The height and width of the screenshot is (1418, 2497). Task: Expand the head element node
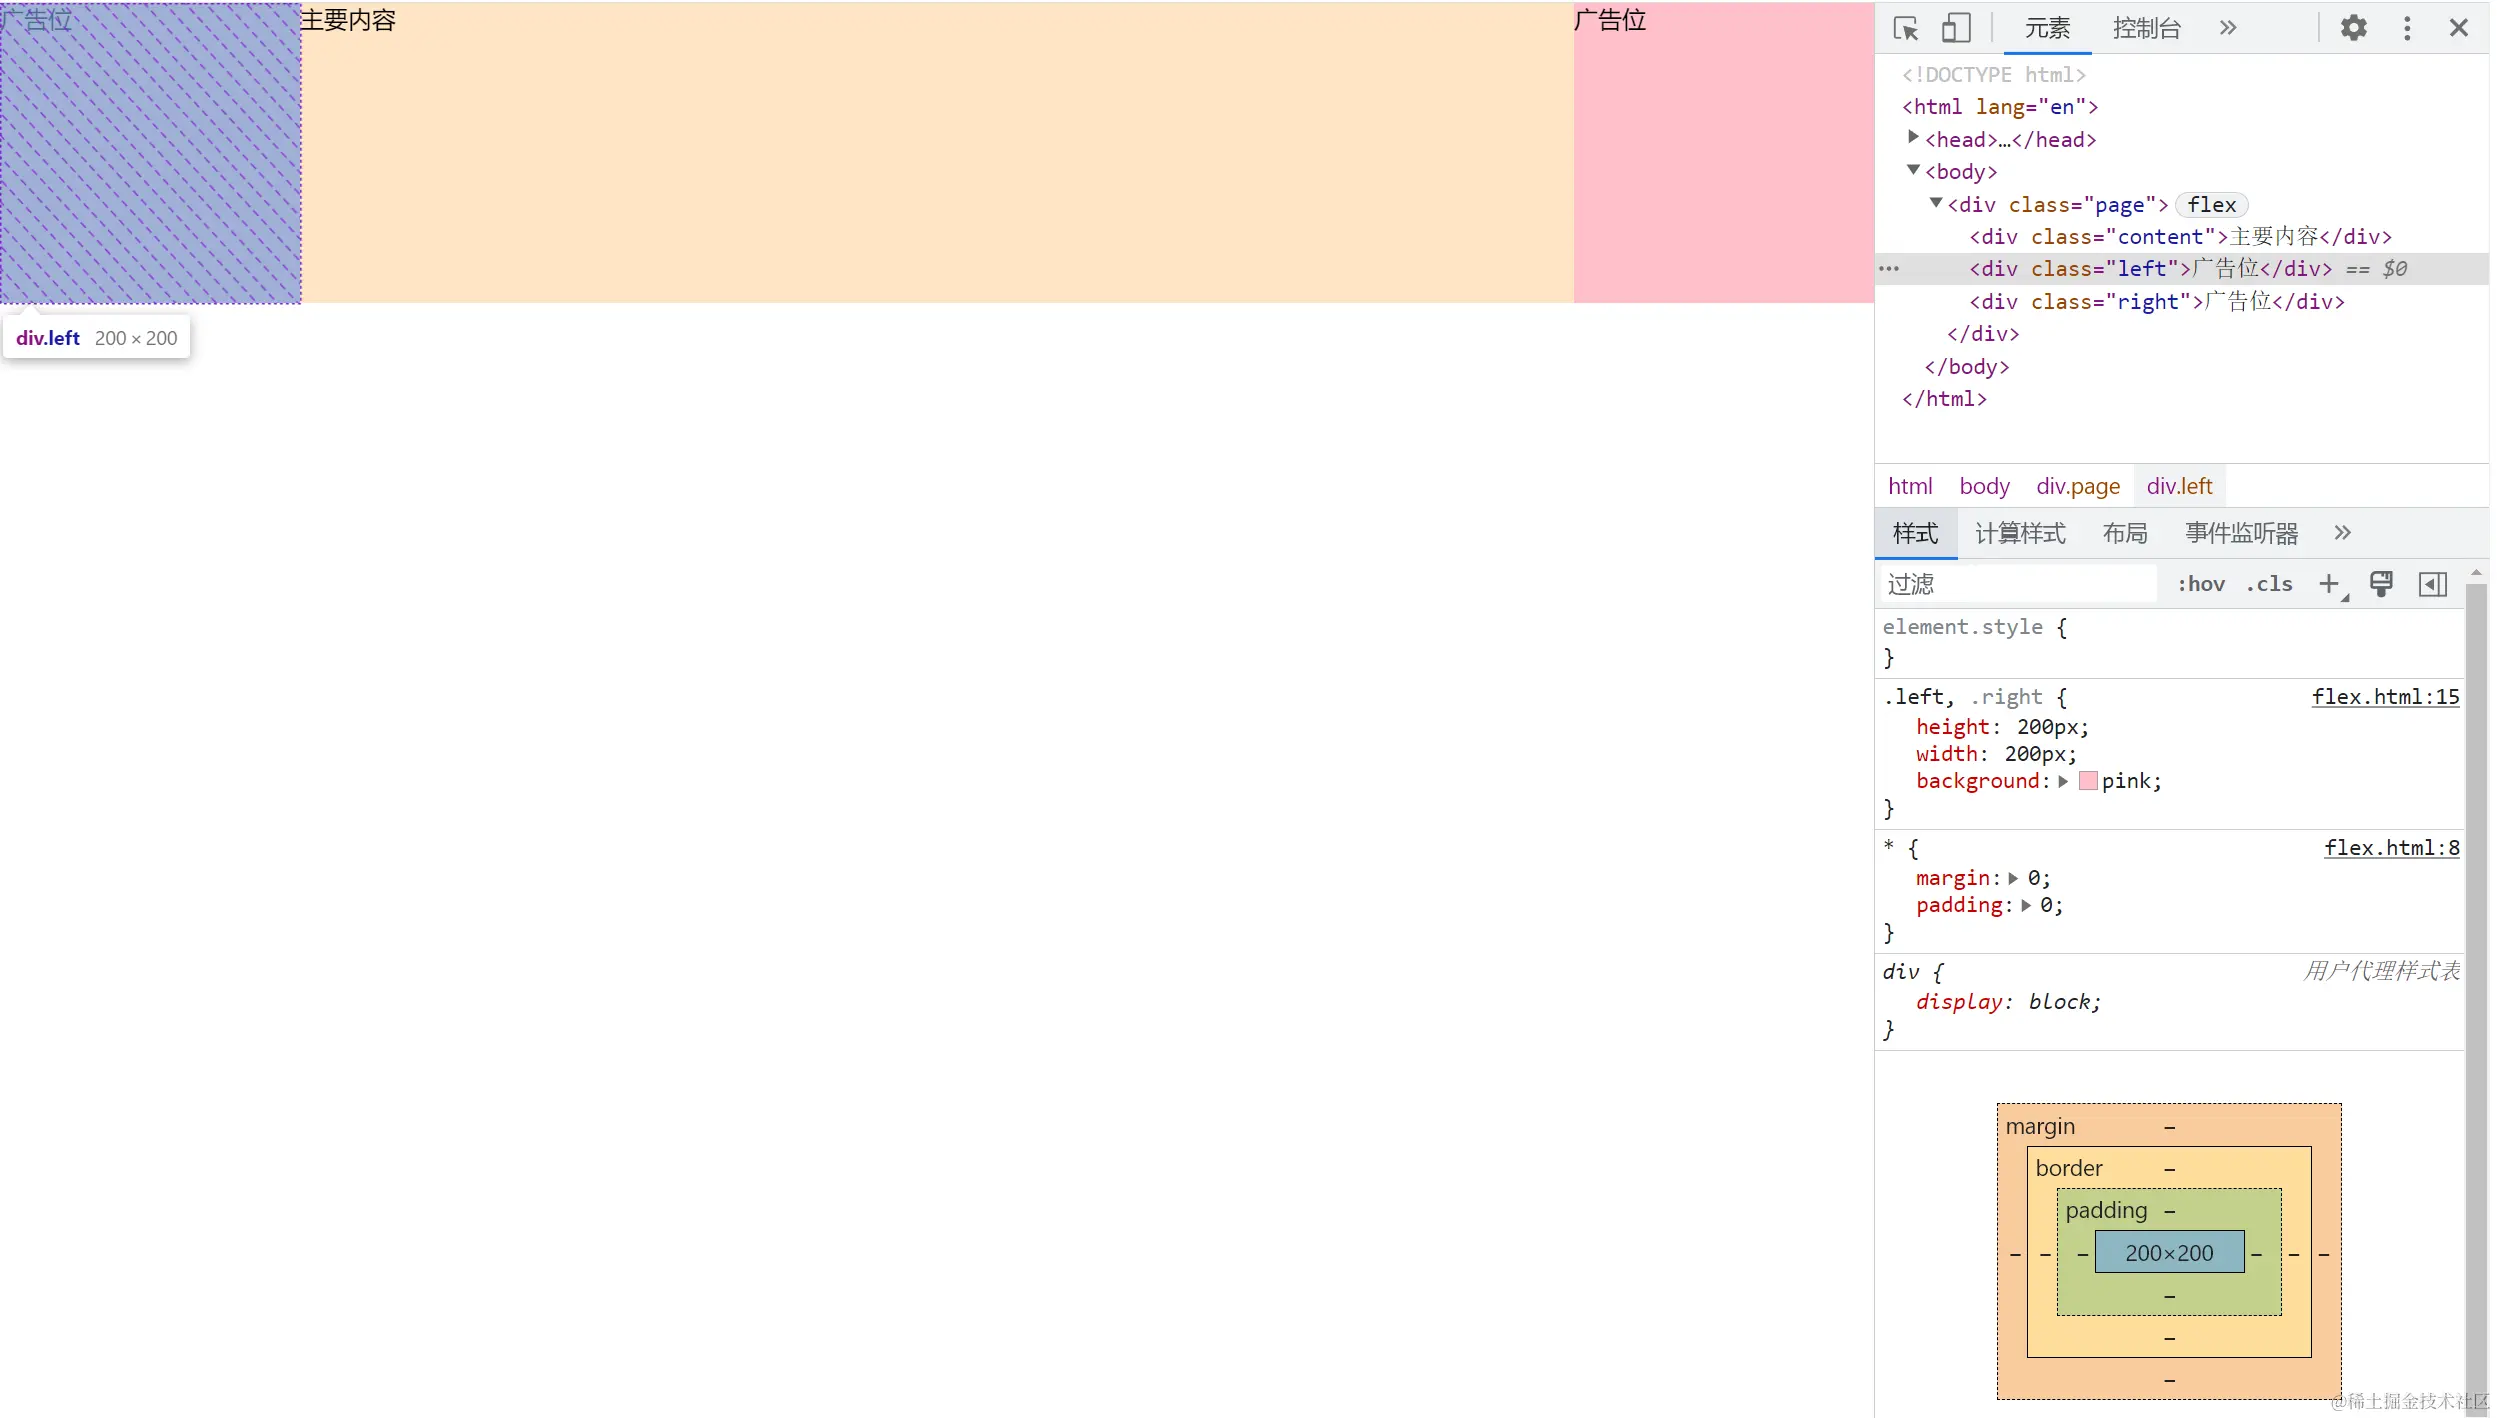(1913, 137)
